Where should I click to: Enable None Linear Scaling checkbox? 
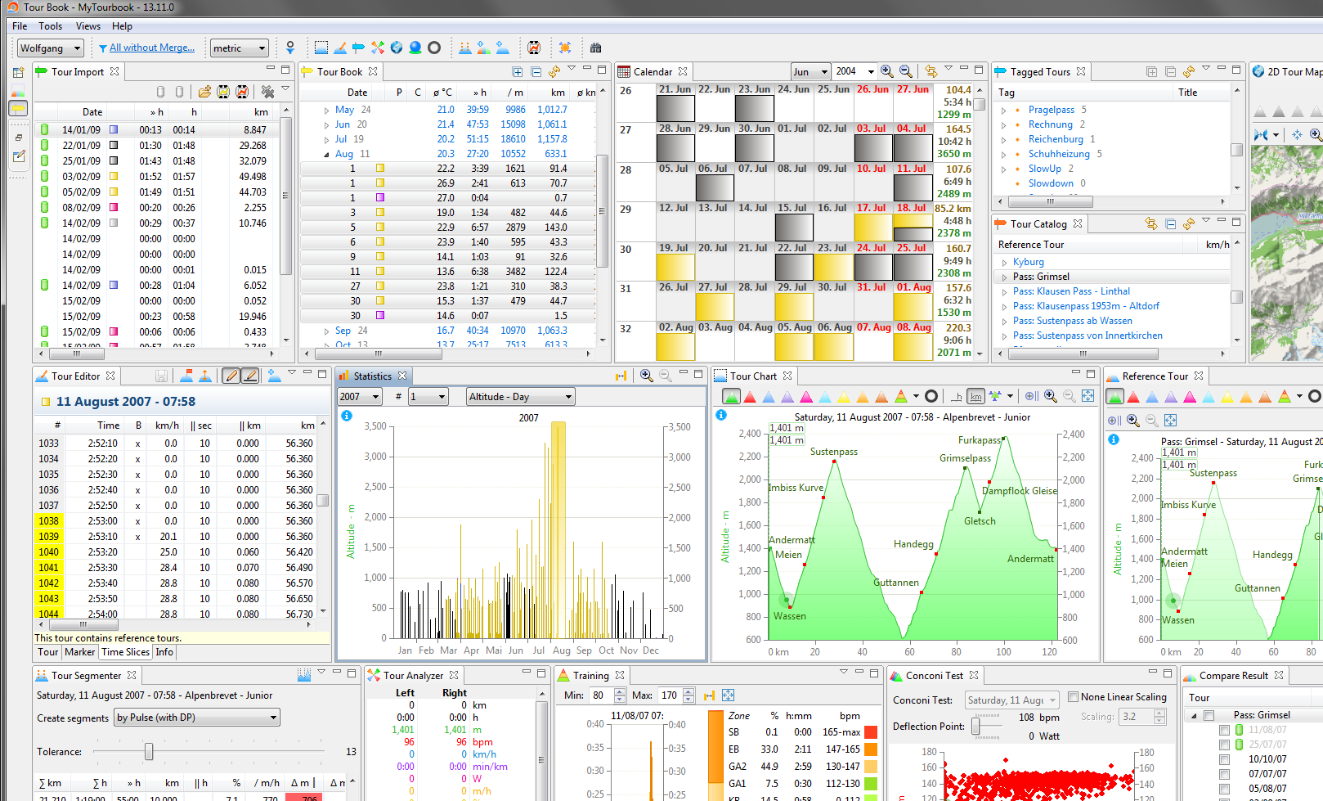[x=1073, y=697]
